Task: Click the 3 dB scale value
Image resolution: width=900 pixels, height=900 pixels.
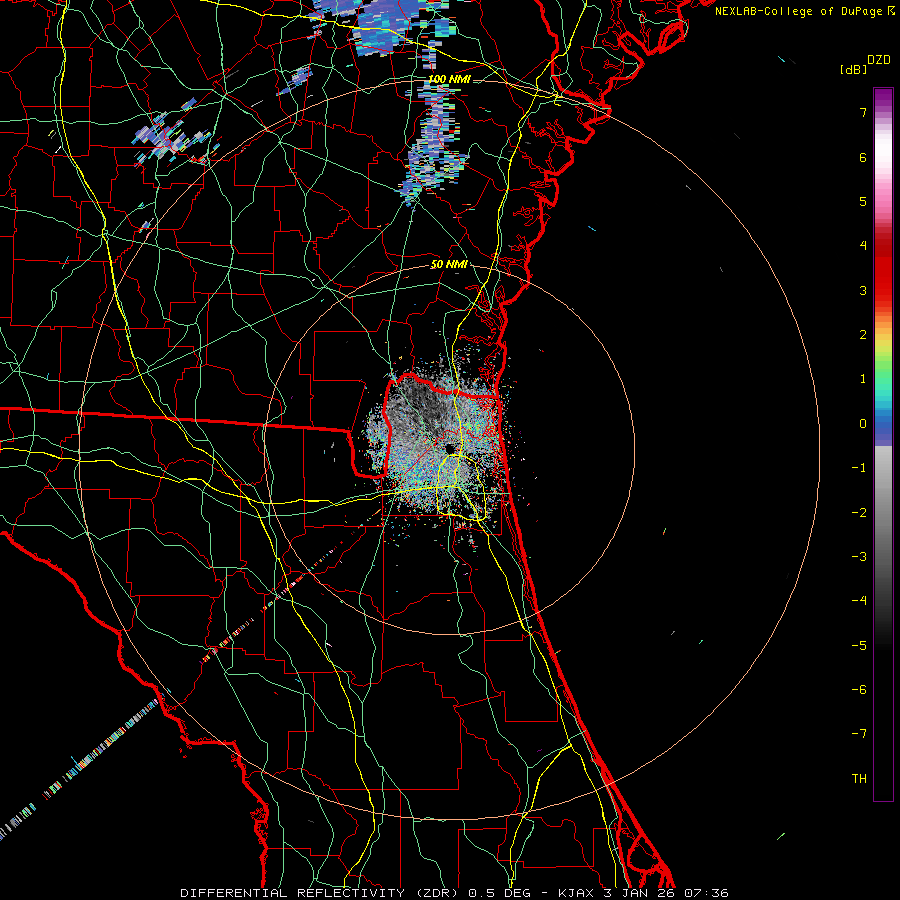Action: click(863, 290)
